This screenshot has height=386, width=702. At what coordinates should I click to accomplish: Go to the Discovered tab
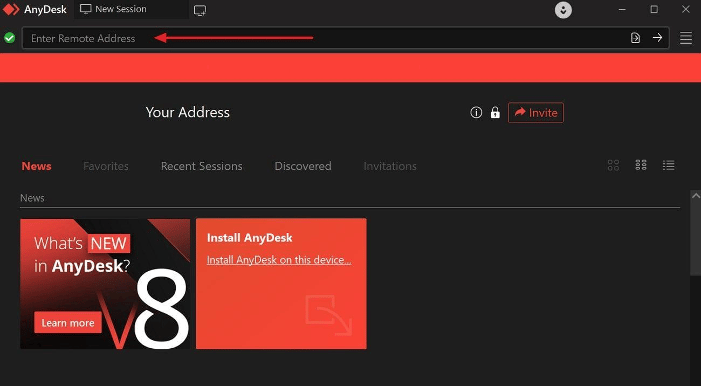click(303, 166)
